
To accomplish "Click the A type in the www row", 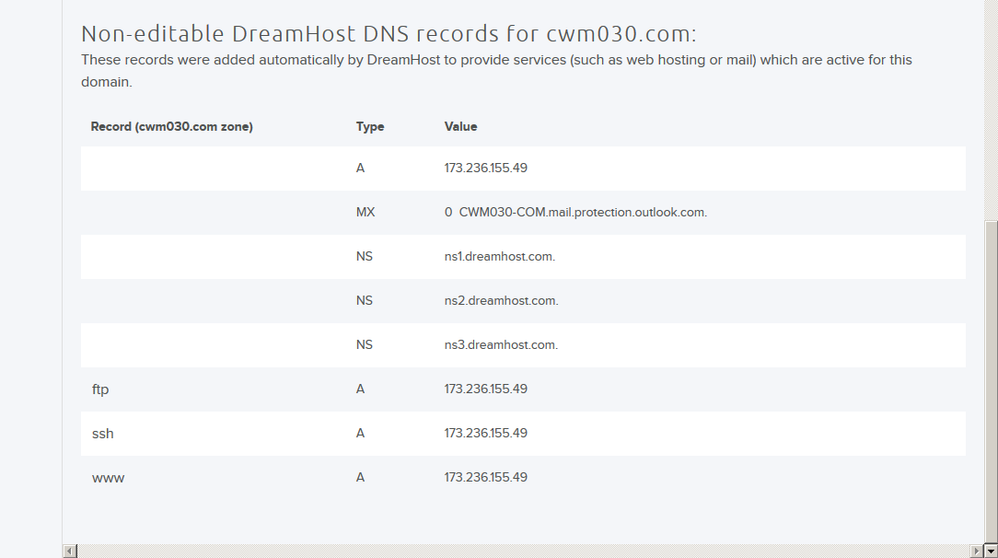I will 360,477.
